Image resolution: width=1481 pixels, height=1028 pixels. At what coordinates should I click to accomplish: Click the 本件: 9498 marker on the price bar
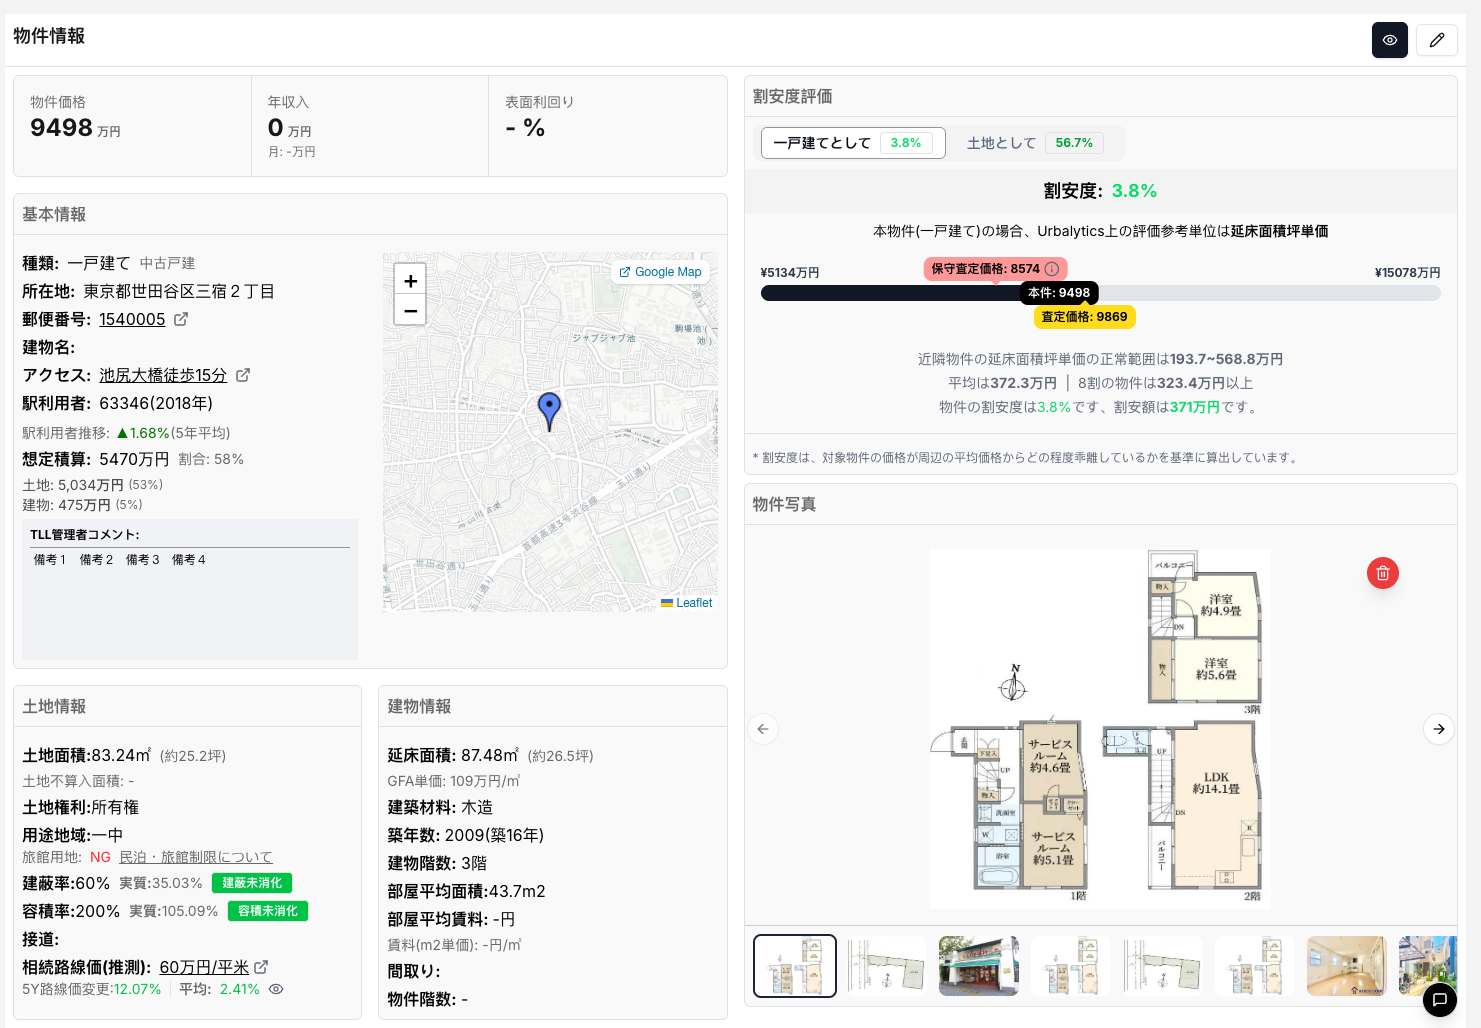point(1059,293)
